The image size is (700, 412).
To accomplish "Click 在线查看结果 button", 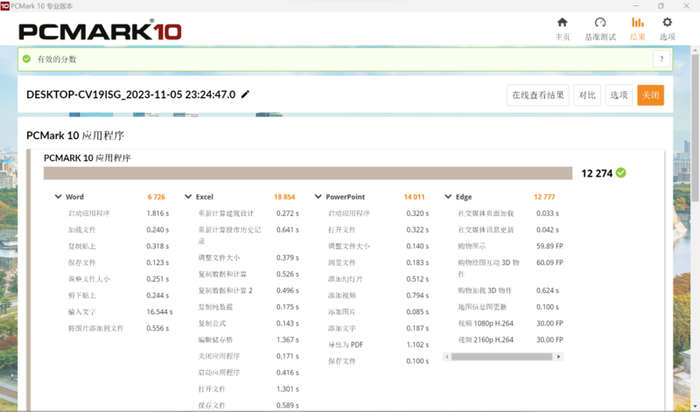I will (x=538, y=95).
